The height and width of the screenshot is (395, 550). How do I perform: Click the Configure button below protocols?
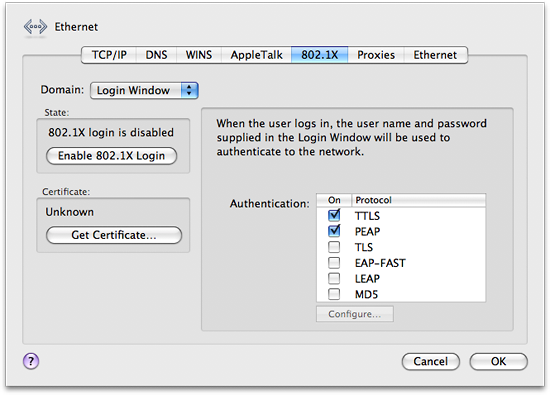(x=355, y=314)
